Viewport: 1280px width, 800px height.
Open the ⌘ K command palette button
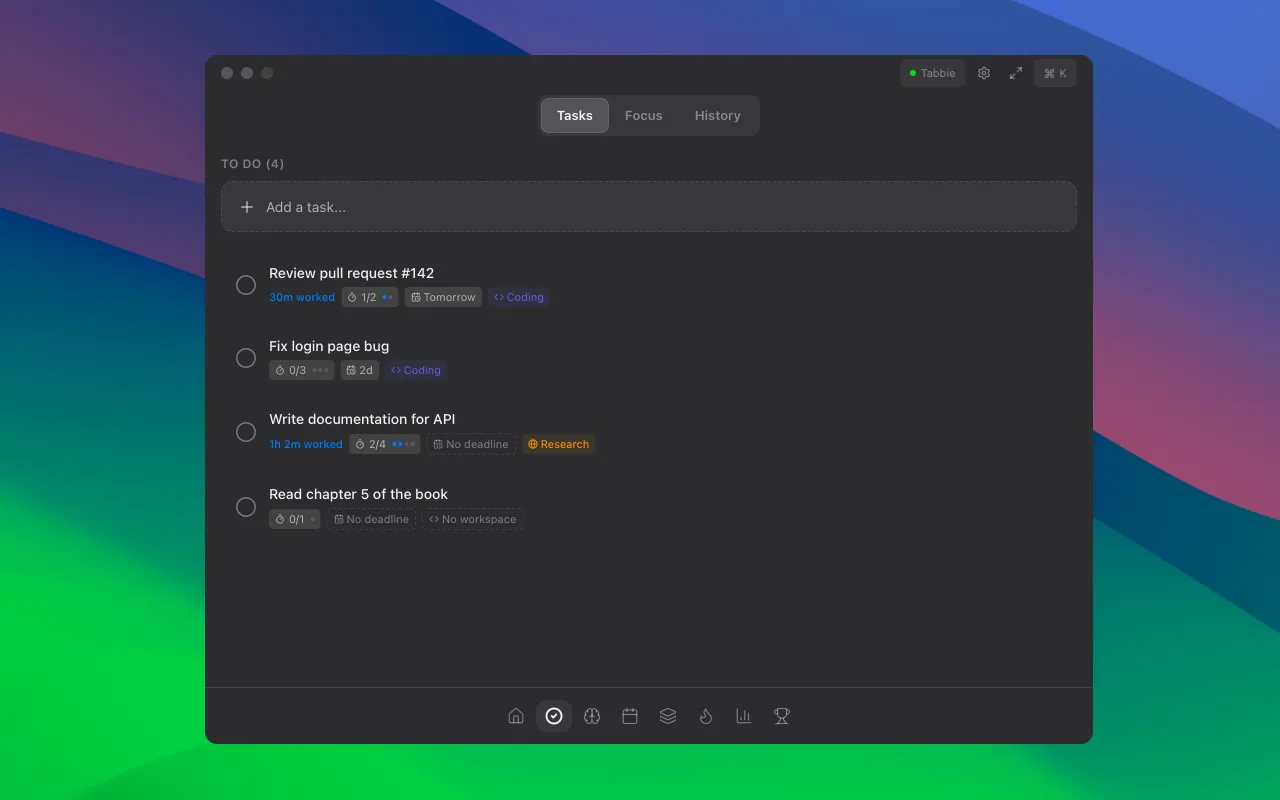click(x=1055, y=73)
